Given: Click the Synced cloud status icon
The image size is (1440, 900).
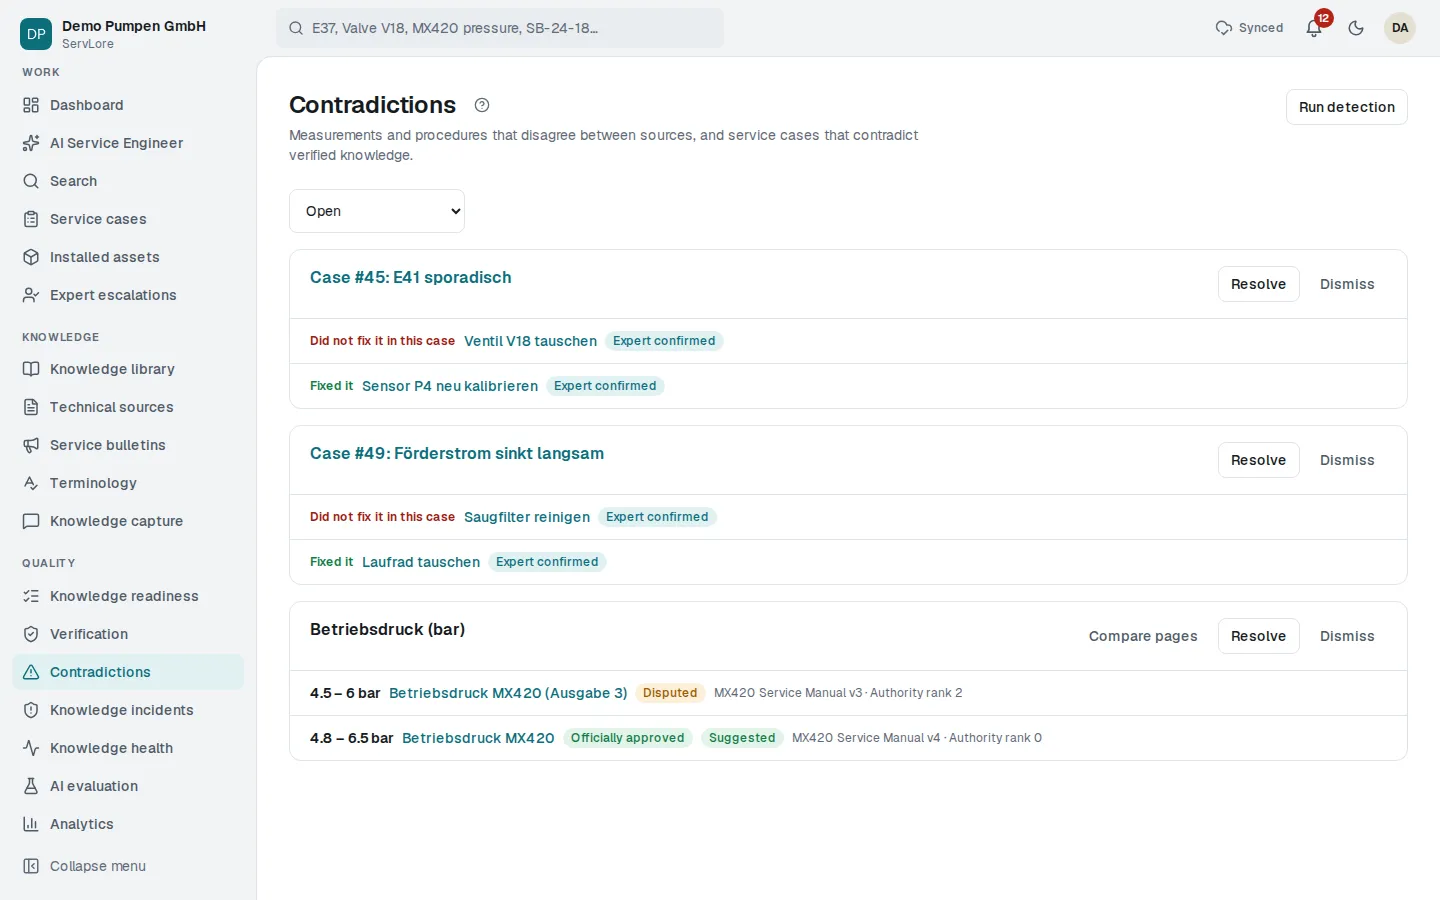Looking at the screenshot, I should [1223, 28].
